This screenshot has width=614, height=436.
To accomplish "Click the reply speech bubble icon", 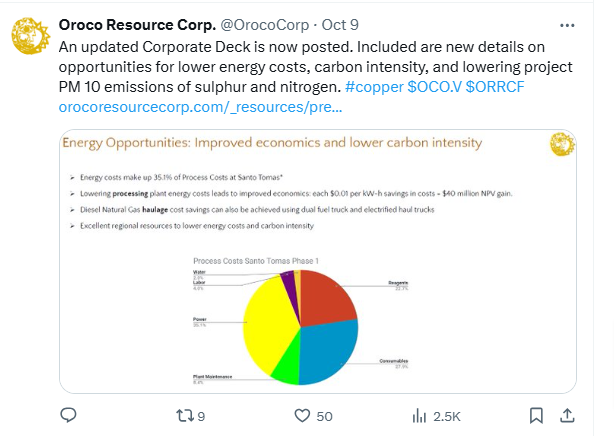I will pos(68,415).
